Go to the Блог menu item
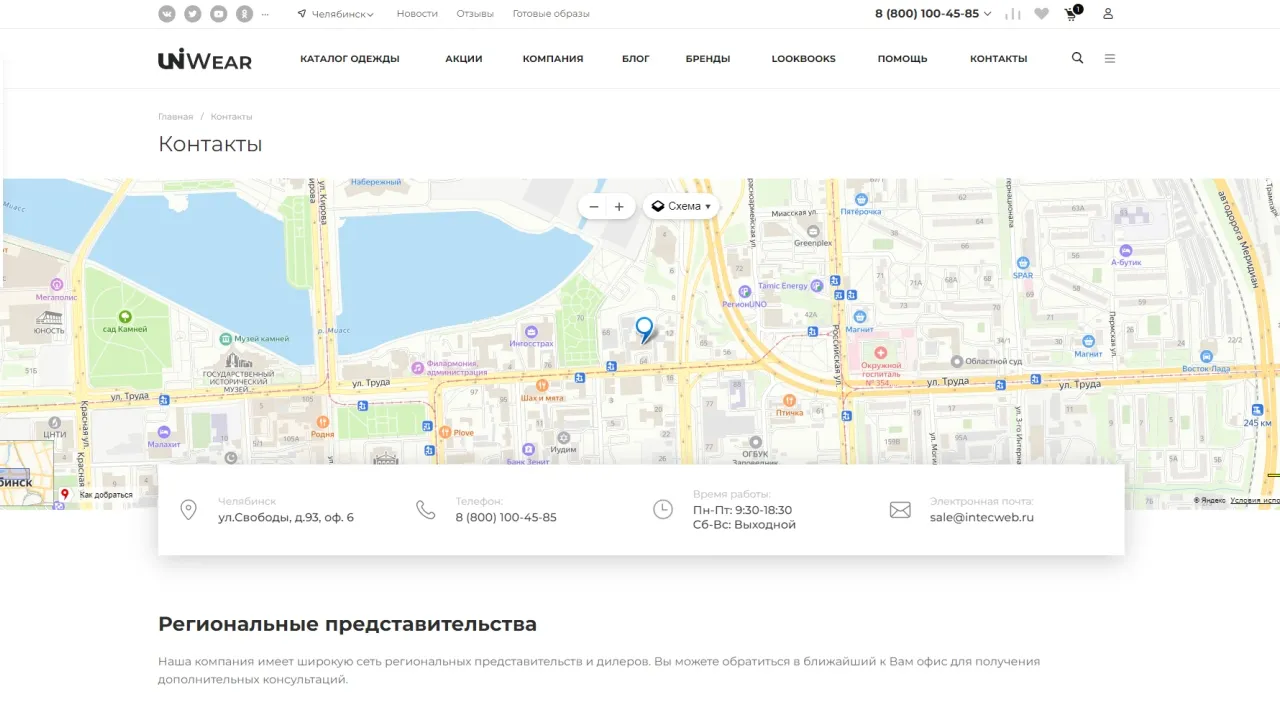1280x720 pixels. (636, 59)
